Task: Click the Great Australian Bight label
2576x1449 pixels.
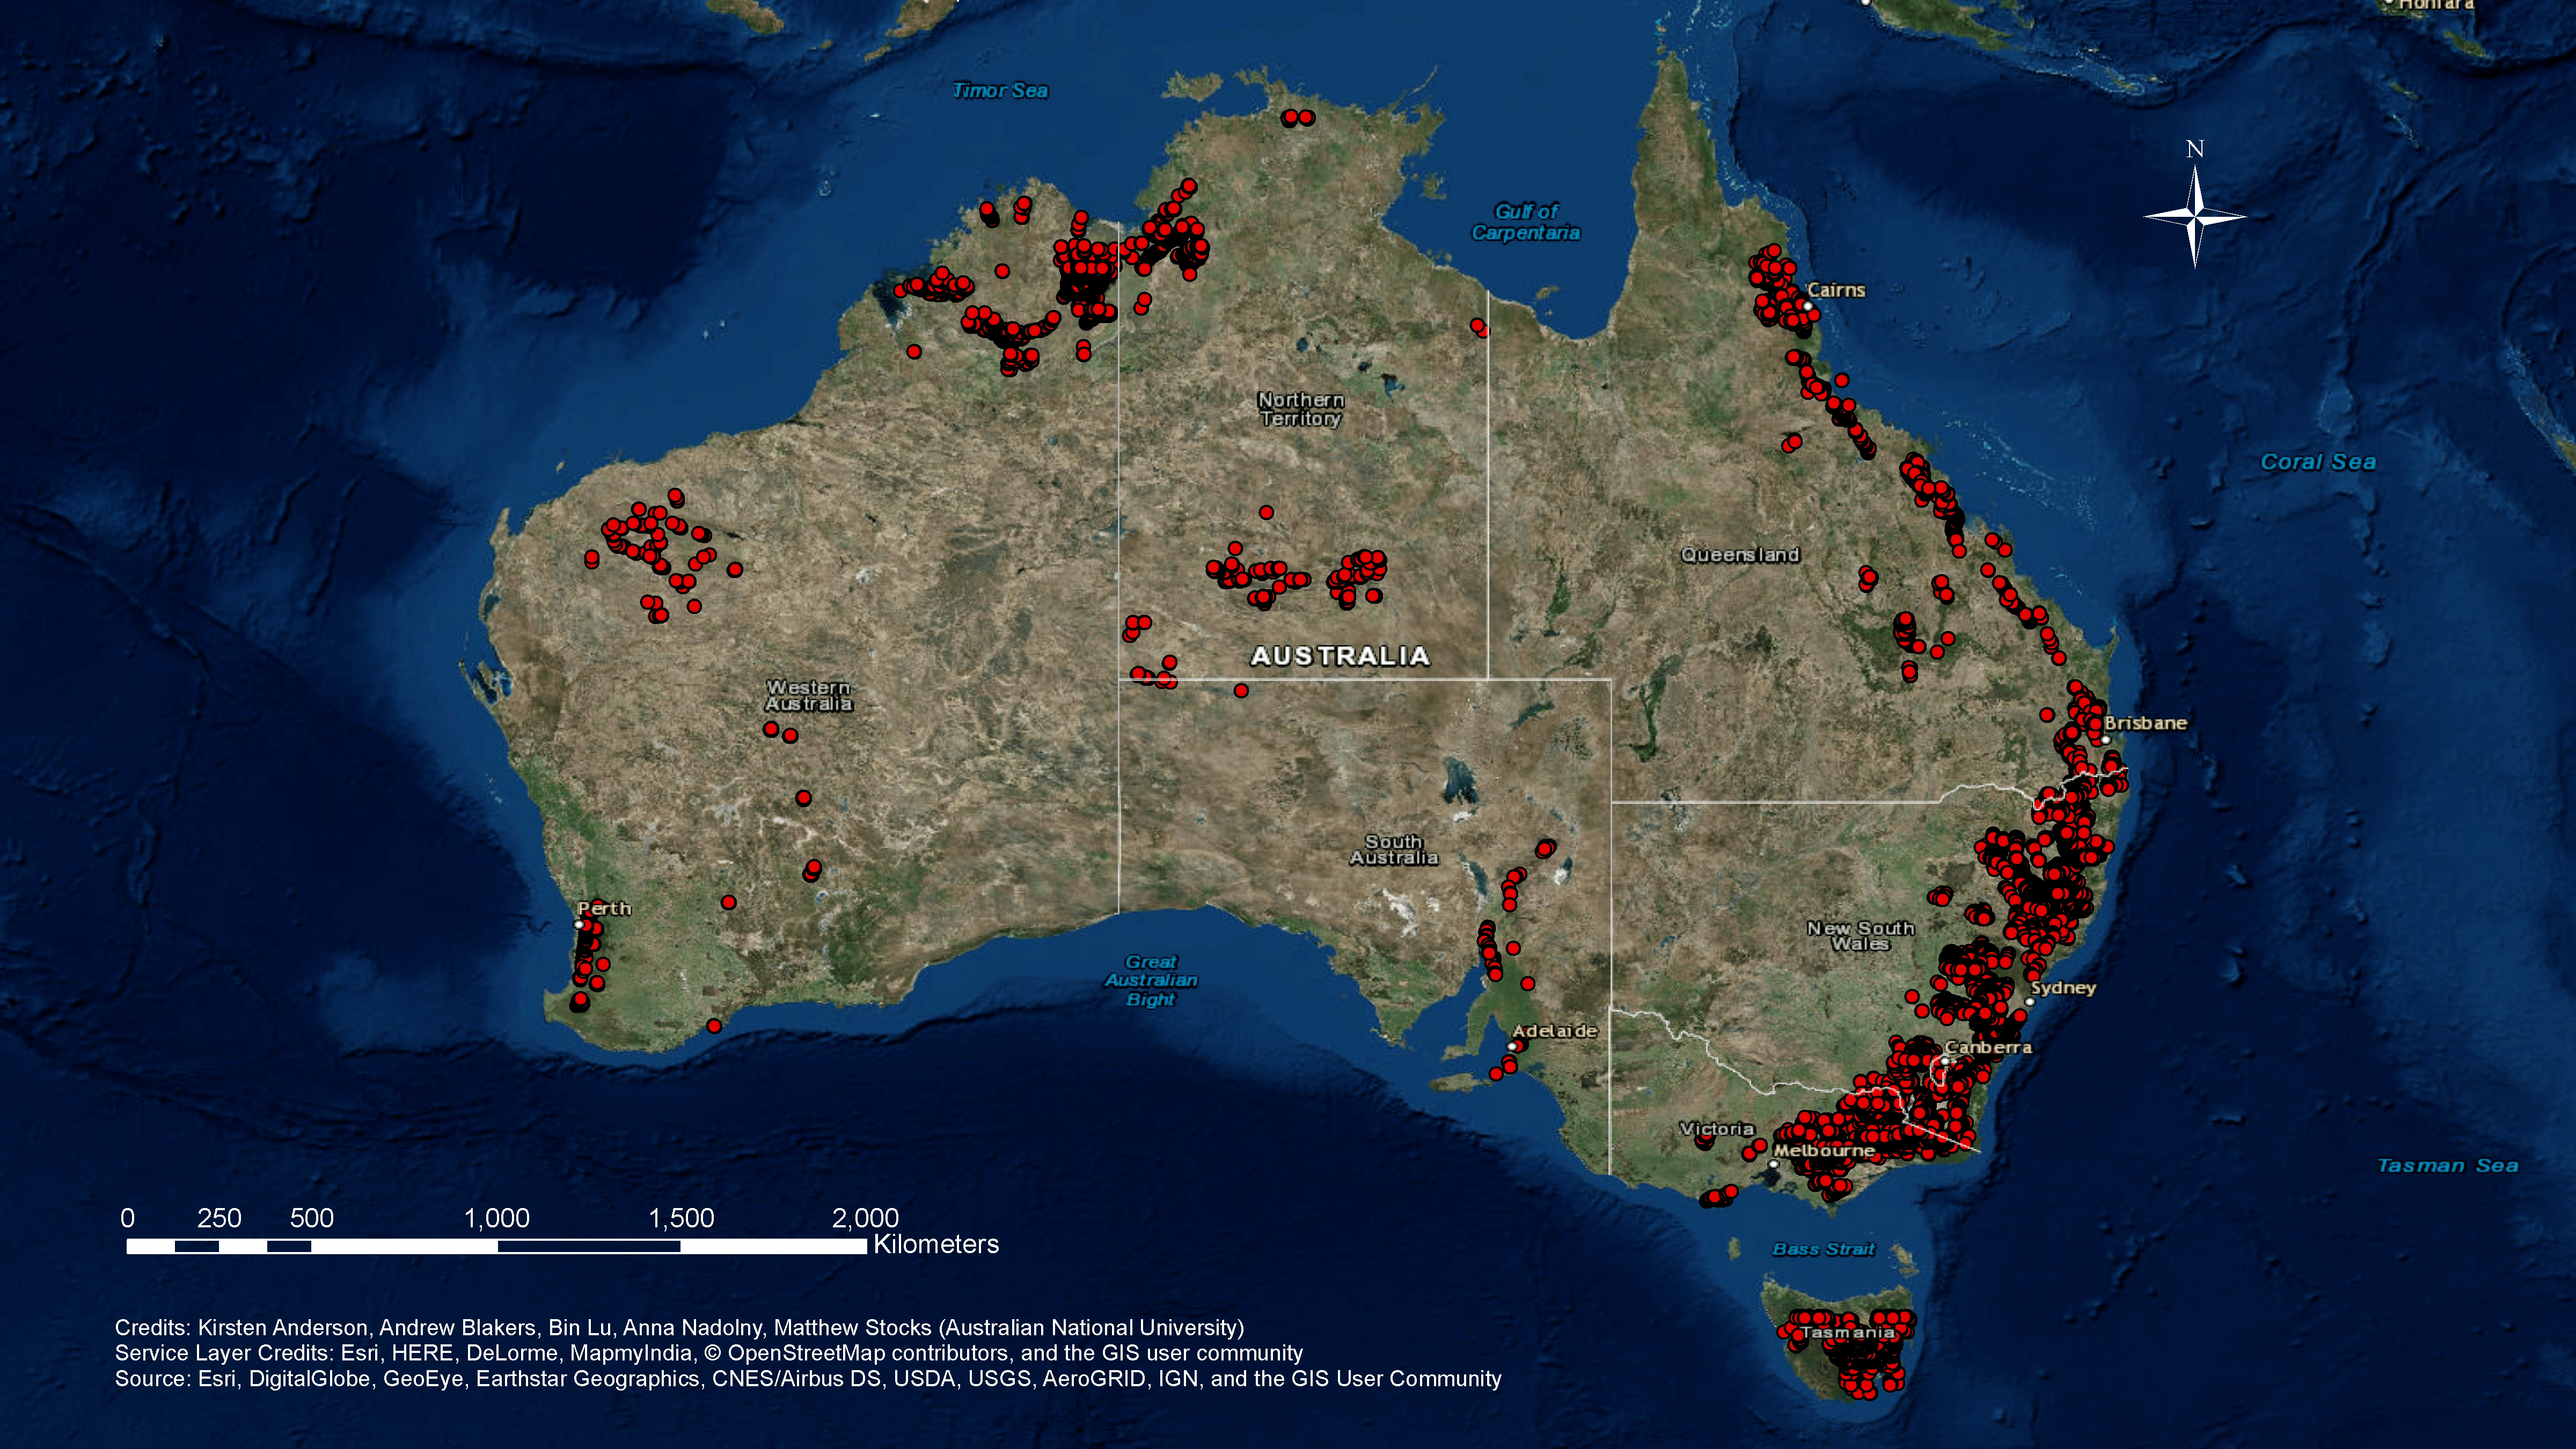Action: pos(1150,980)
